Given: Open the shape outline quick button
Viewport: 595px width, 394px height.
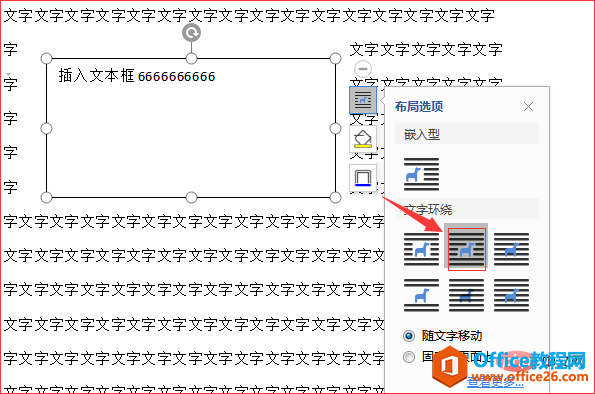Looking at the screenshot, I should 363,178.
